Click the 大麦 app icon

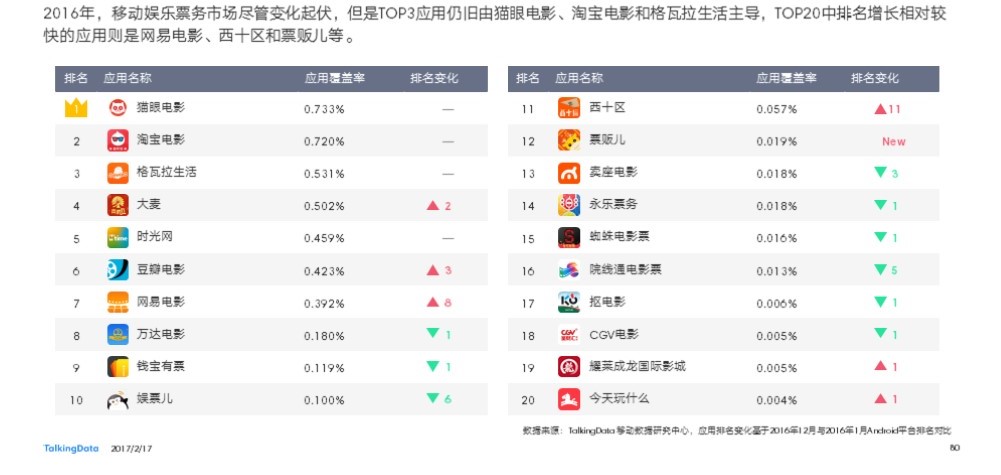click(x=117, y=205)
